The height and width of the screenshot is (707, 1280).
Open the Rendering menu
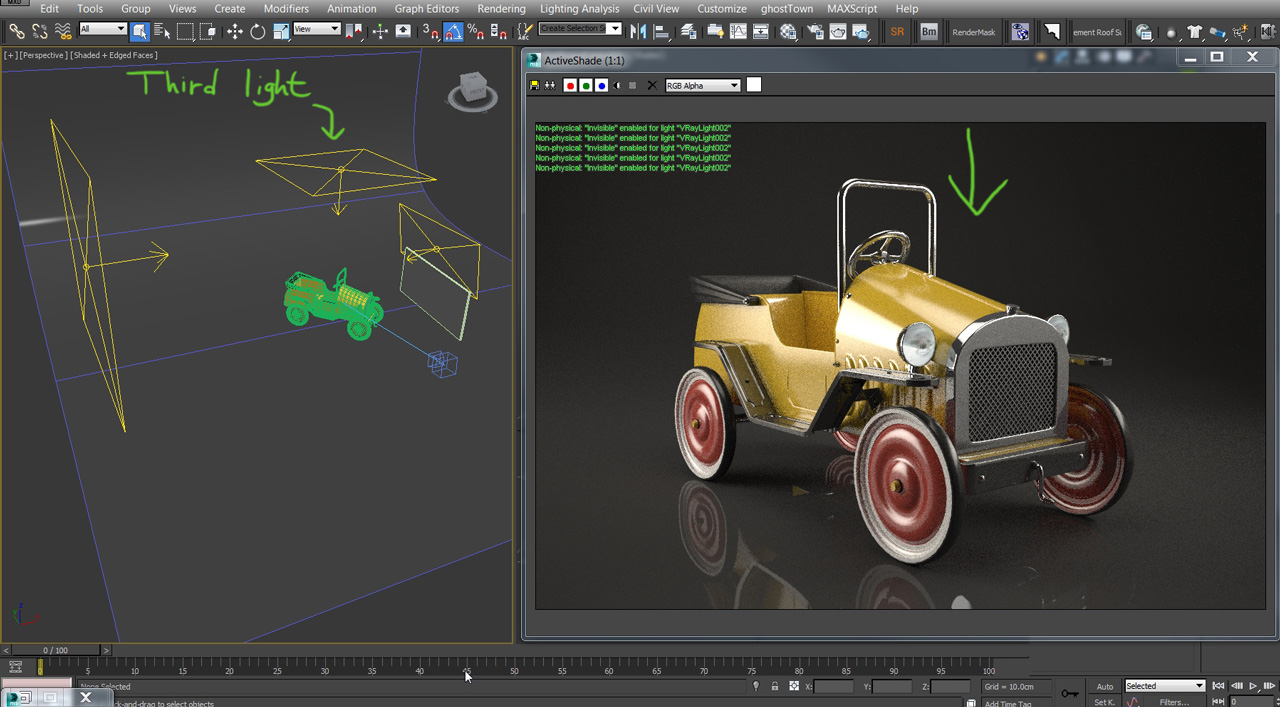tap(502, 8)
